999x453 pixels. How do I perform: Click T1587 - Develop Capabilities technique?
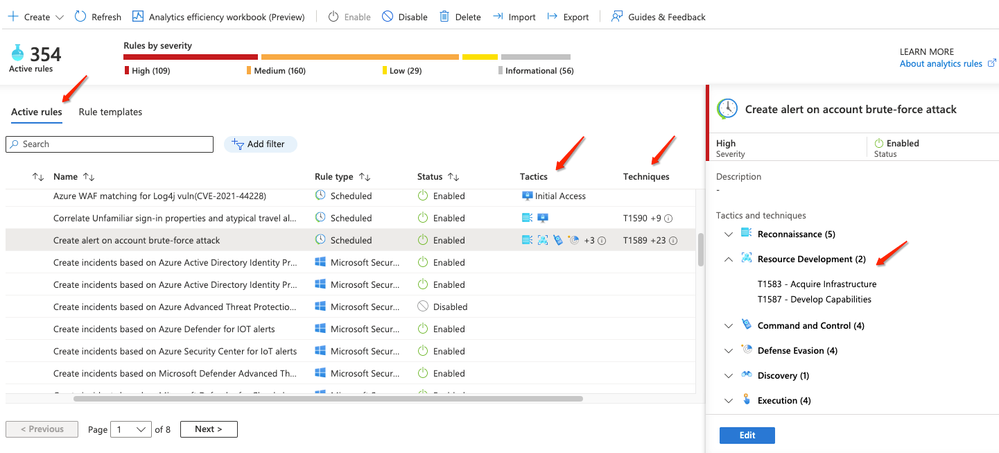tap(814, 299)
